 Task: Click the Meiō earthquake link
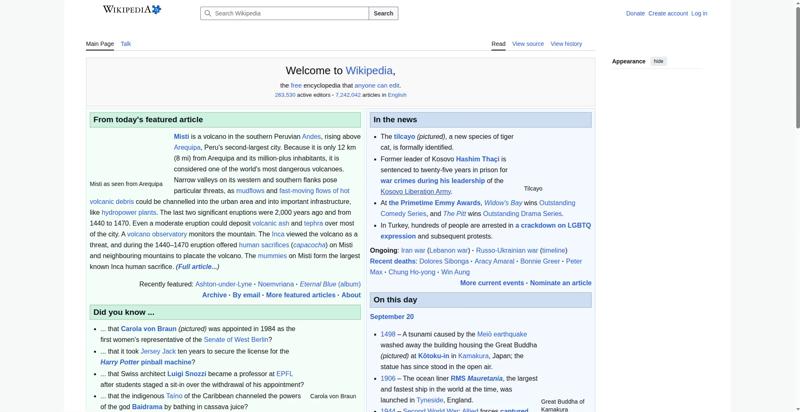502,334
